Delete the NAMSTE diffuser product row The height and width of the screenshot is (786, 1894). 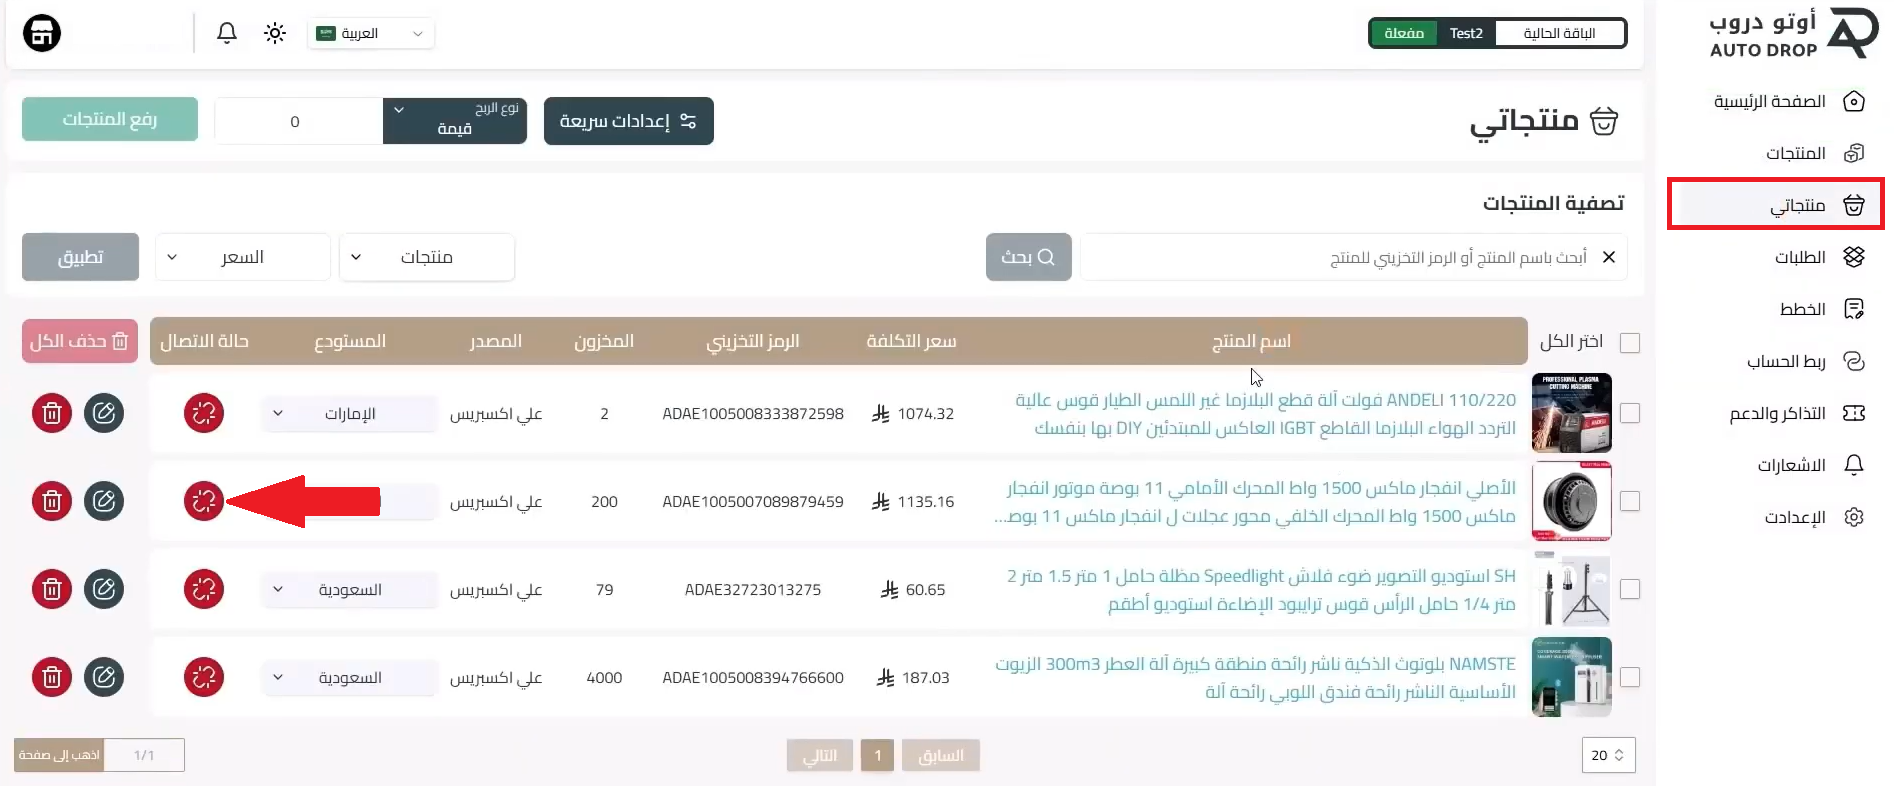pos(52,677)
